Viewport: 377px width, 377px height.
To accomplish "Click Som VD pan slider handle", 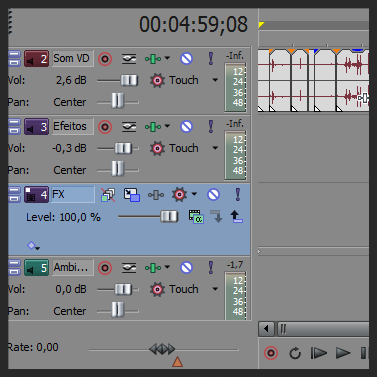I will pyautogui.click(x=117, y=101).
